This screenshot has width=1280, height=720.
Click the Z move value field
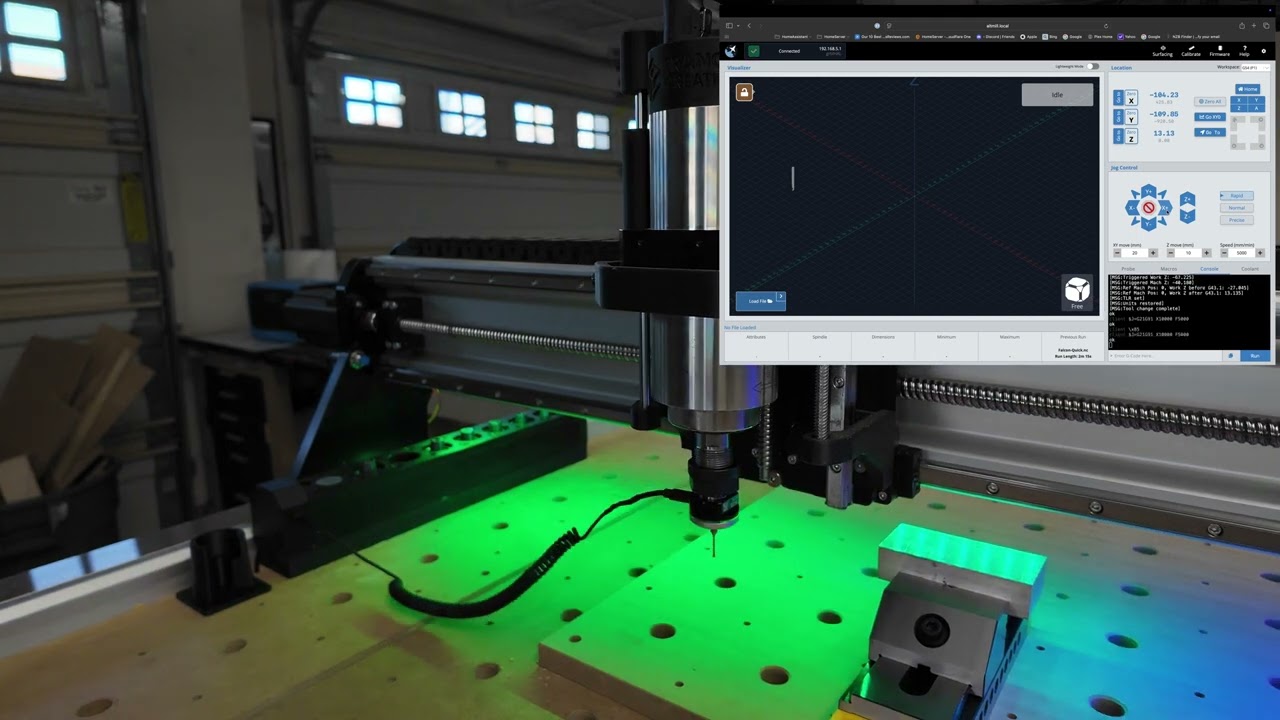(x=1189, y=252)
